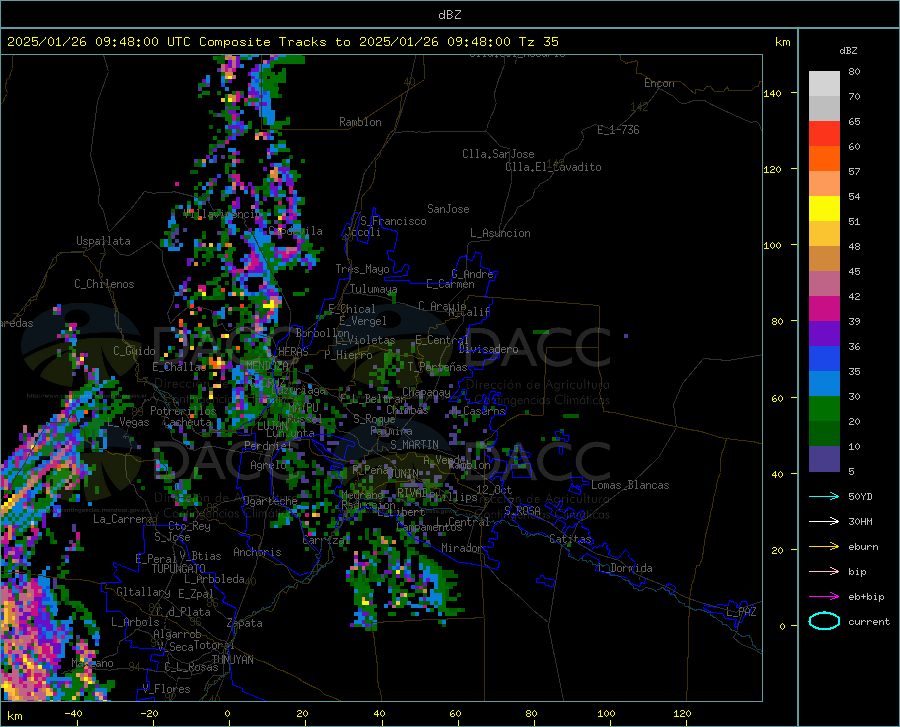Click the 54 dBZ yellow color swatch
The width and height of the screenshot is (900, 727).
pos(824,208)
